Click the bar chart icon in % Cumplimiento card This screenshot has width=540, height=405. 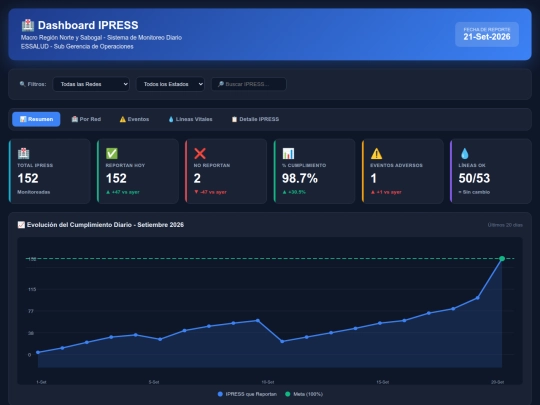point(288,153)
